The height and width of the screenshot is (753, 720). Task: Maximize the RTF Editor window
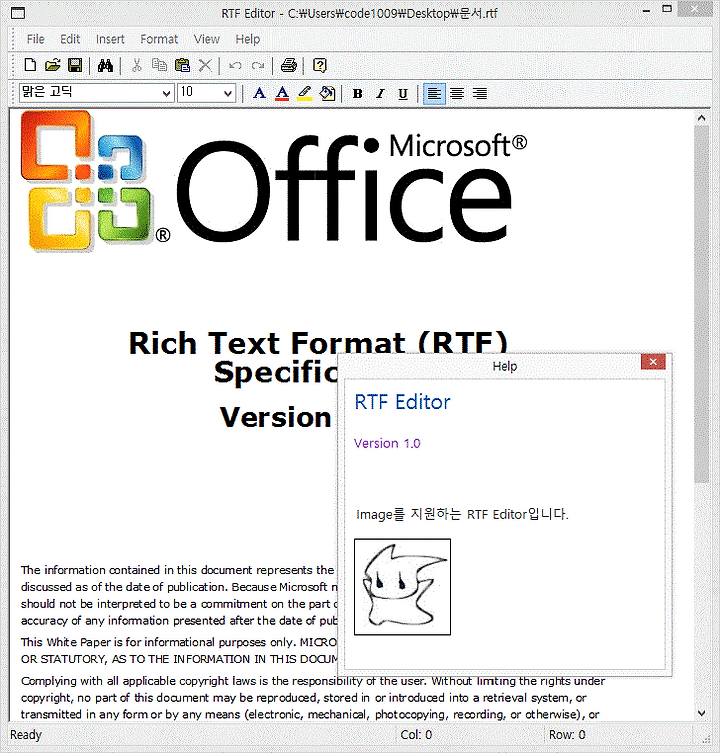click(667, 8)
